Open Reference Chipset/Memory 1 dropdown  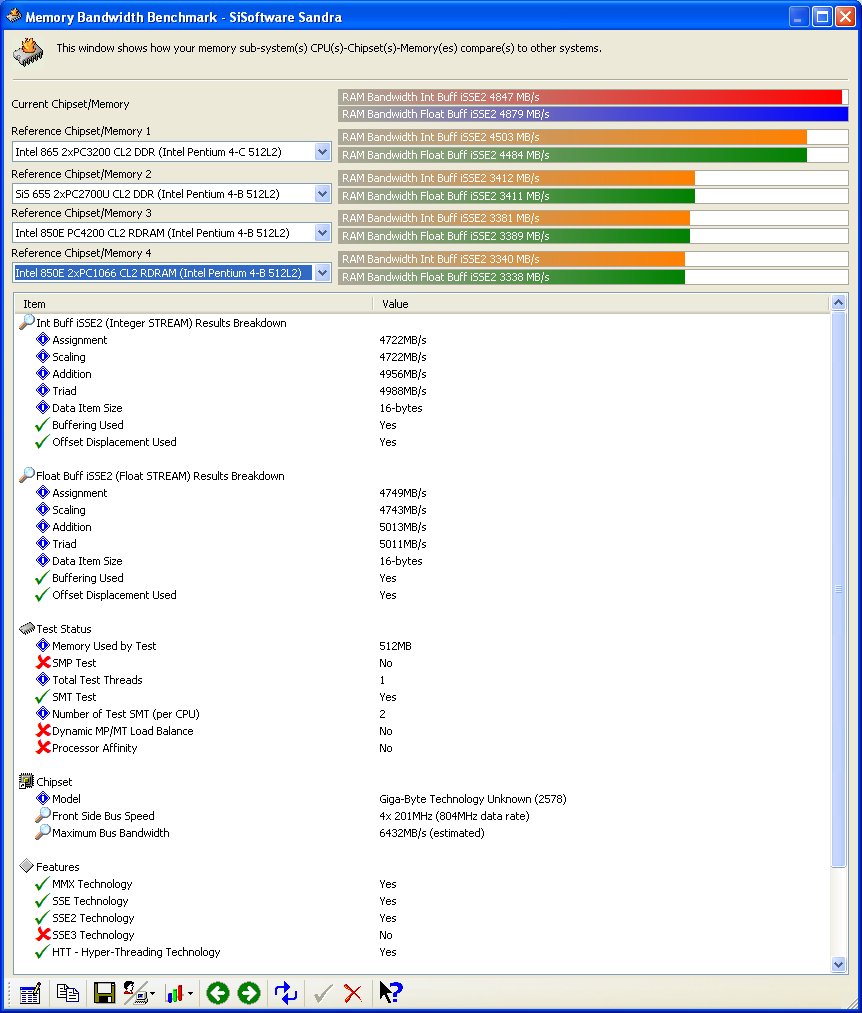click(322, 152)
